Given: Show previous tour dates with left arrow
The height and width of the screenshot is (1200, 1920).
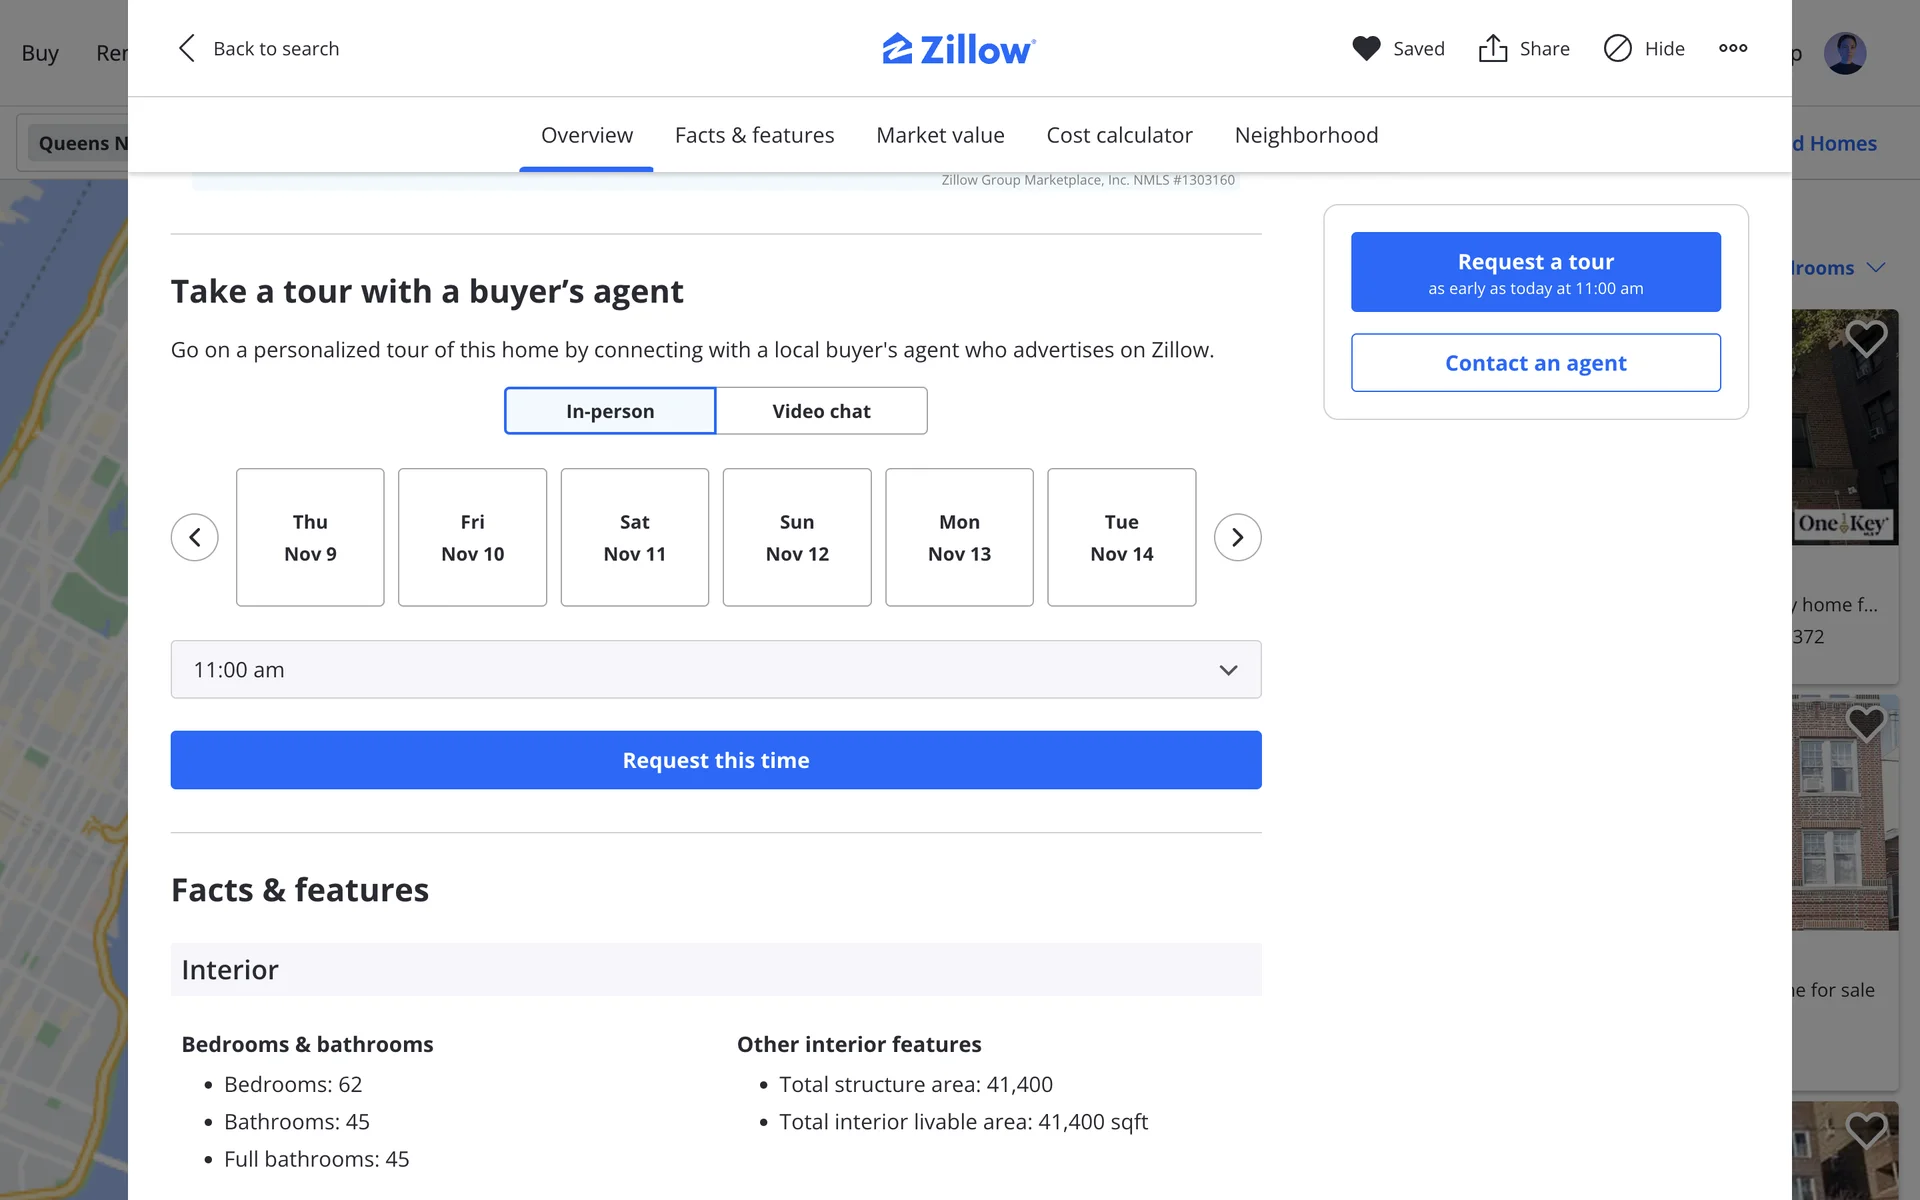Looking at the screenshot, I should 195,537.
